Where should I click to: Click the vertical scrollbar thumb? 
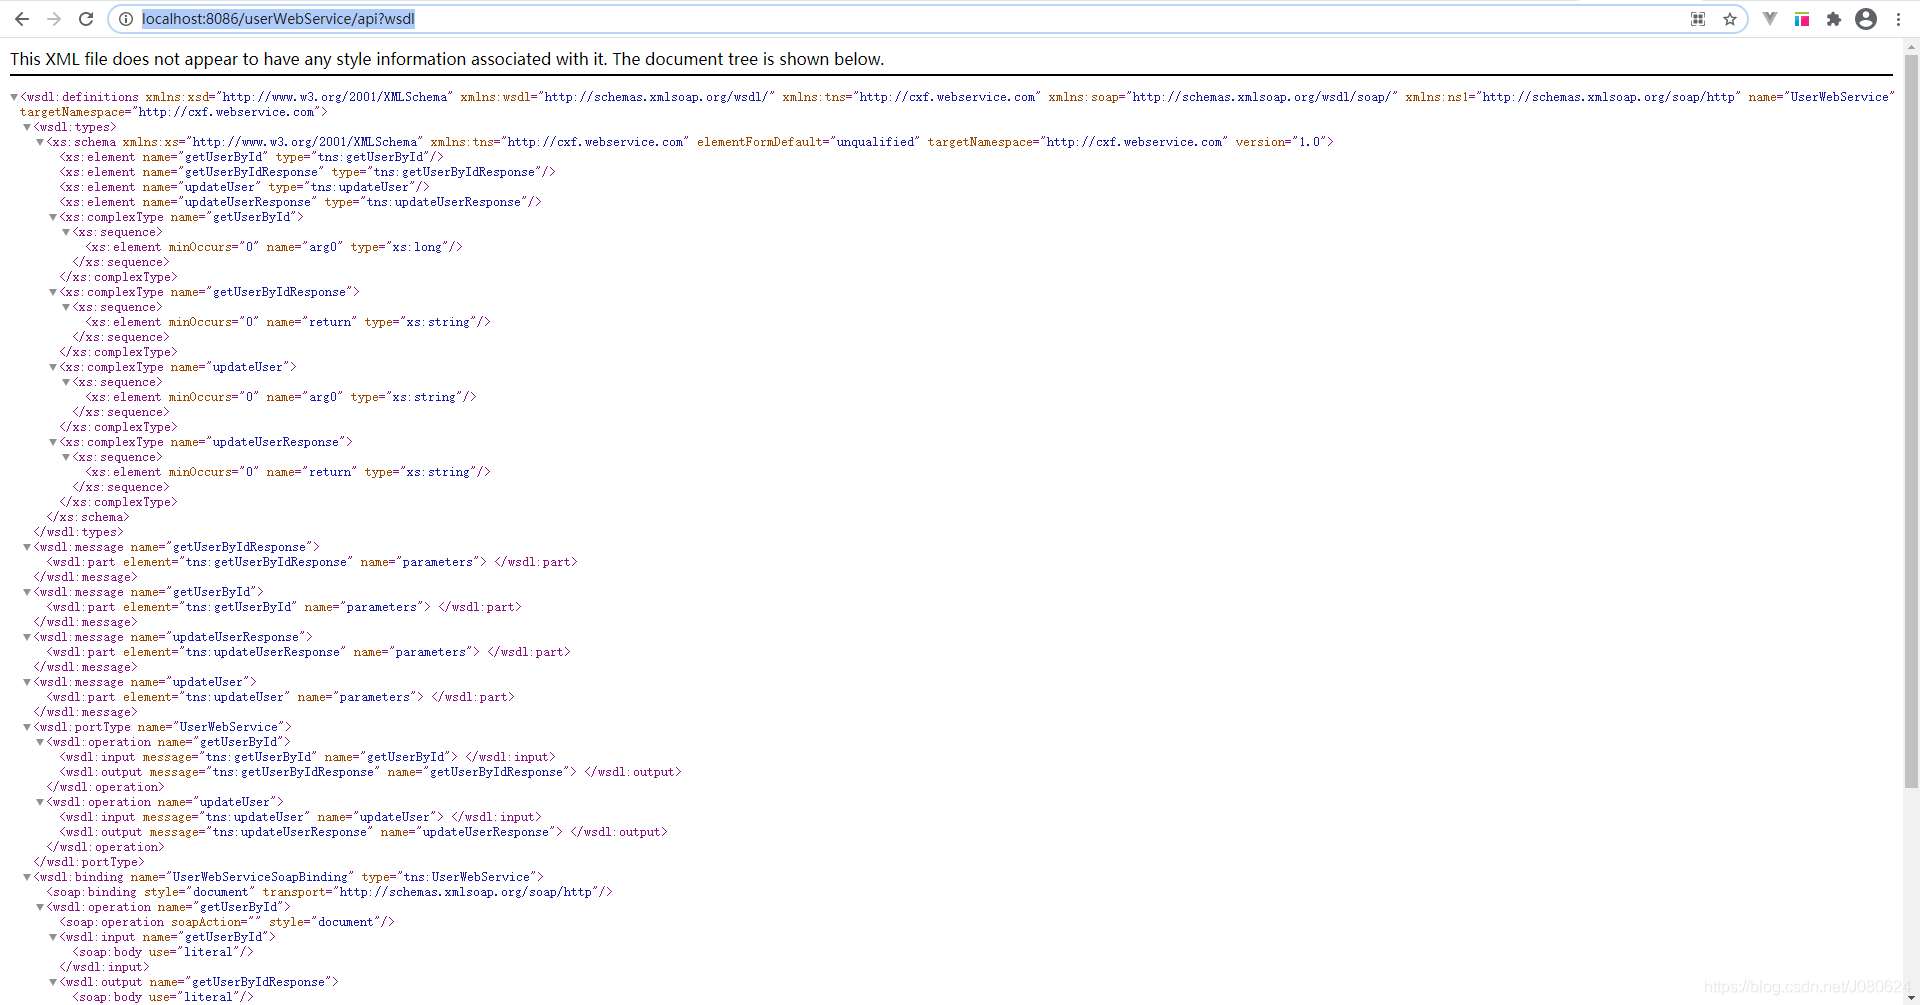click(x=1911, y=420)
